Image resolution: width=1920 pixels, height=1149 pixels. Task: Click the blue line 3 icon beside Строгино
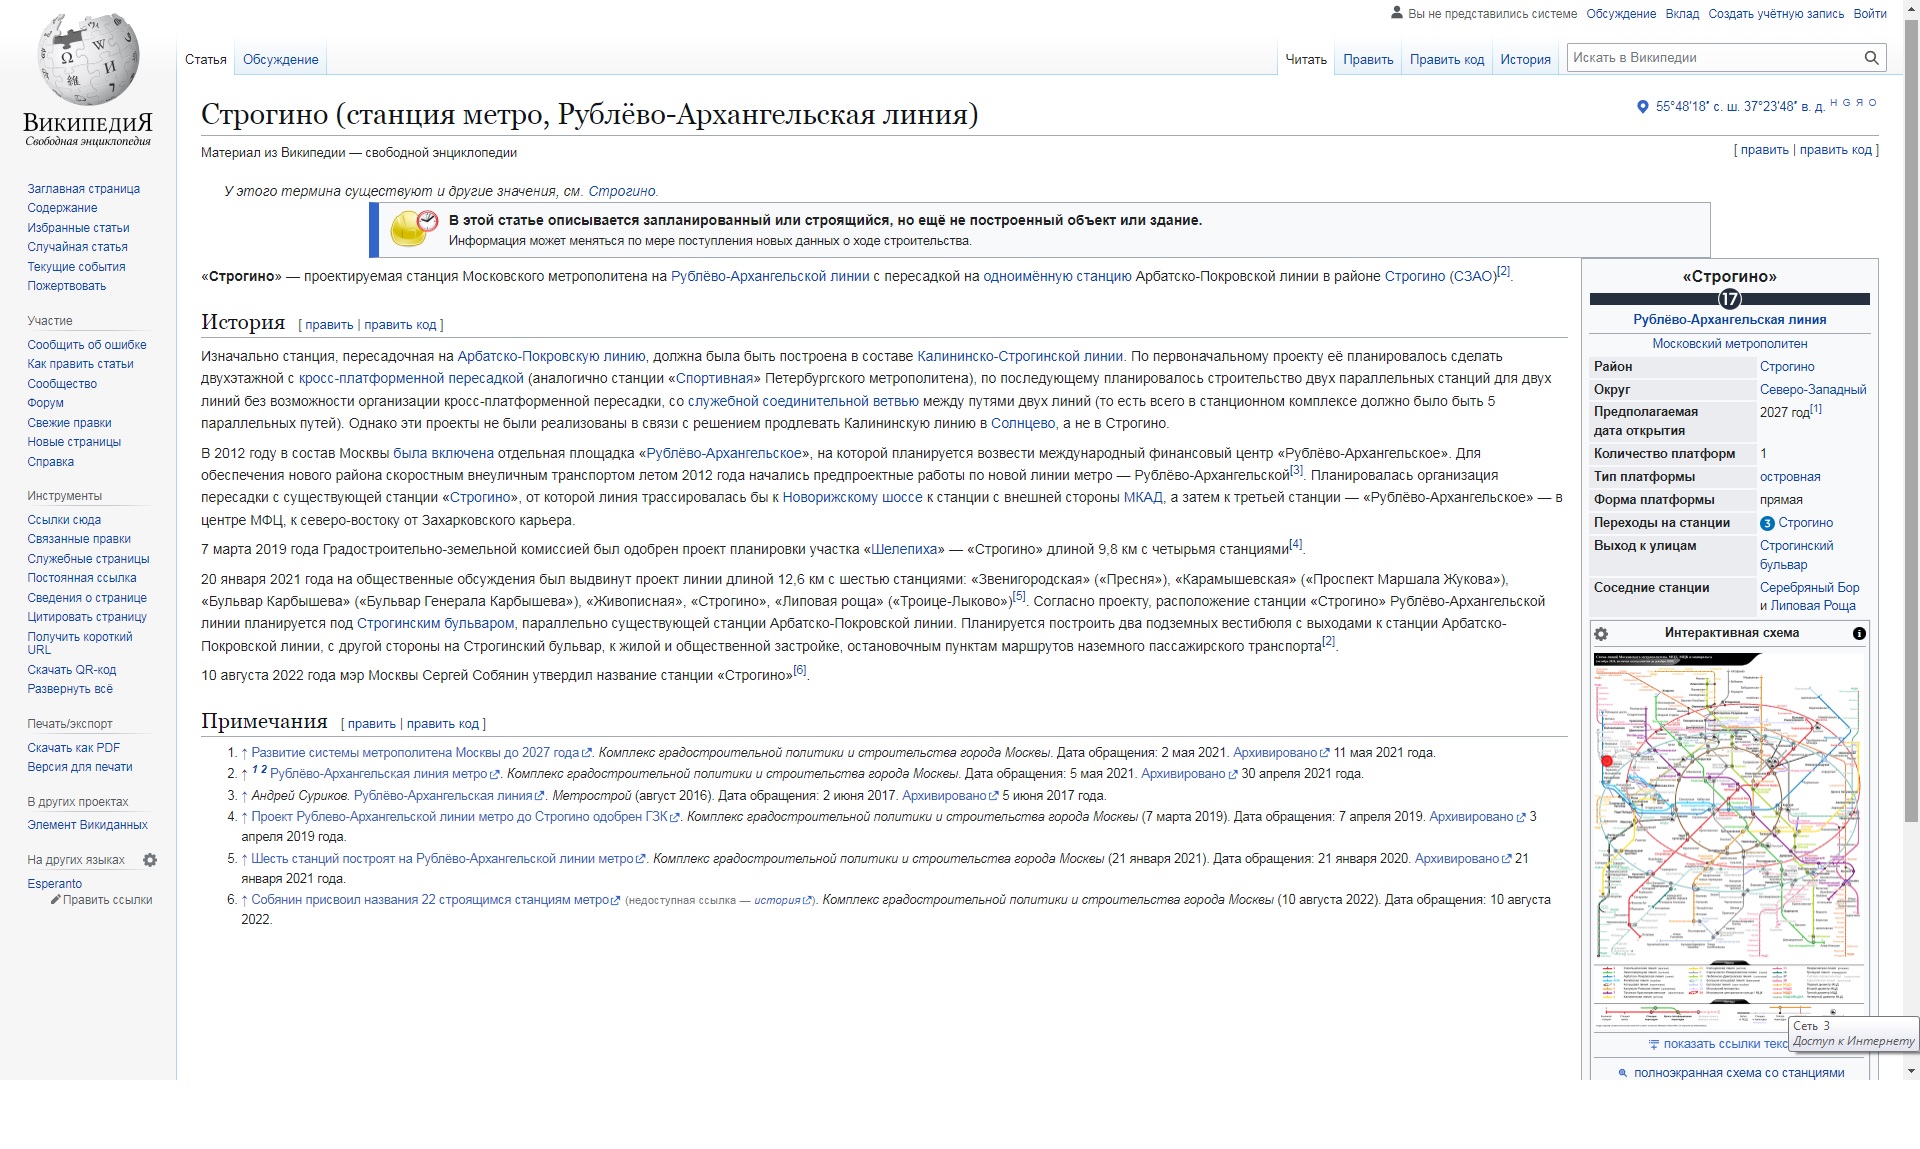pos(1767,523)
